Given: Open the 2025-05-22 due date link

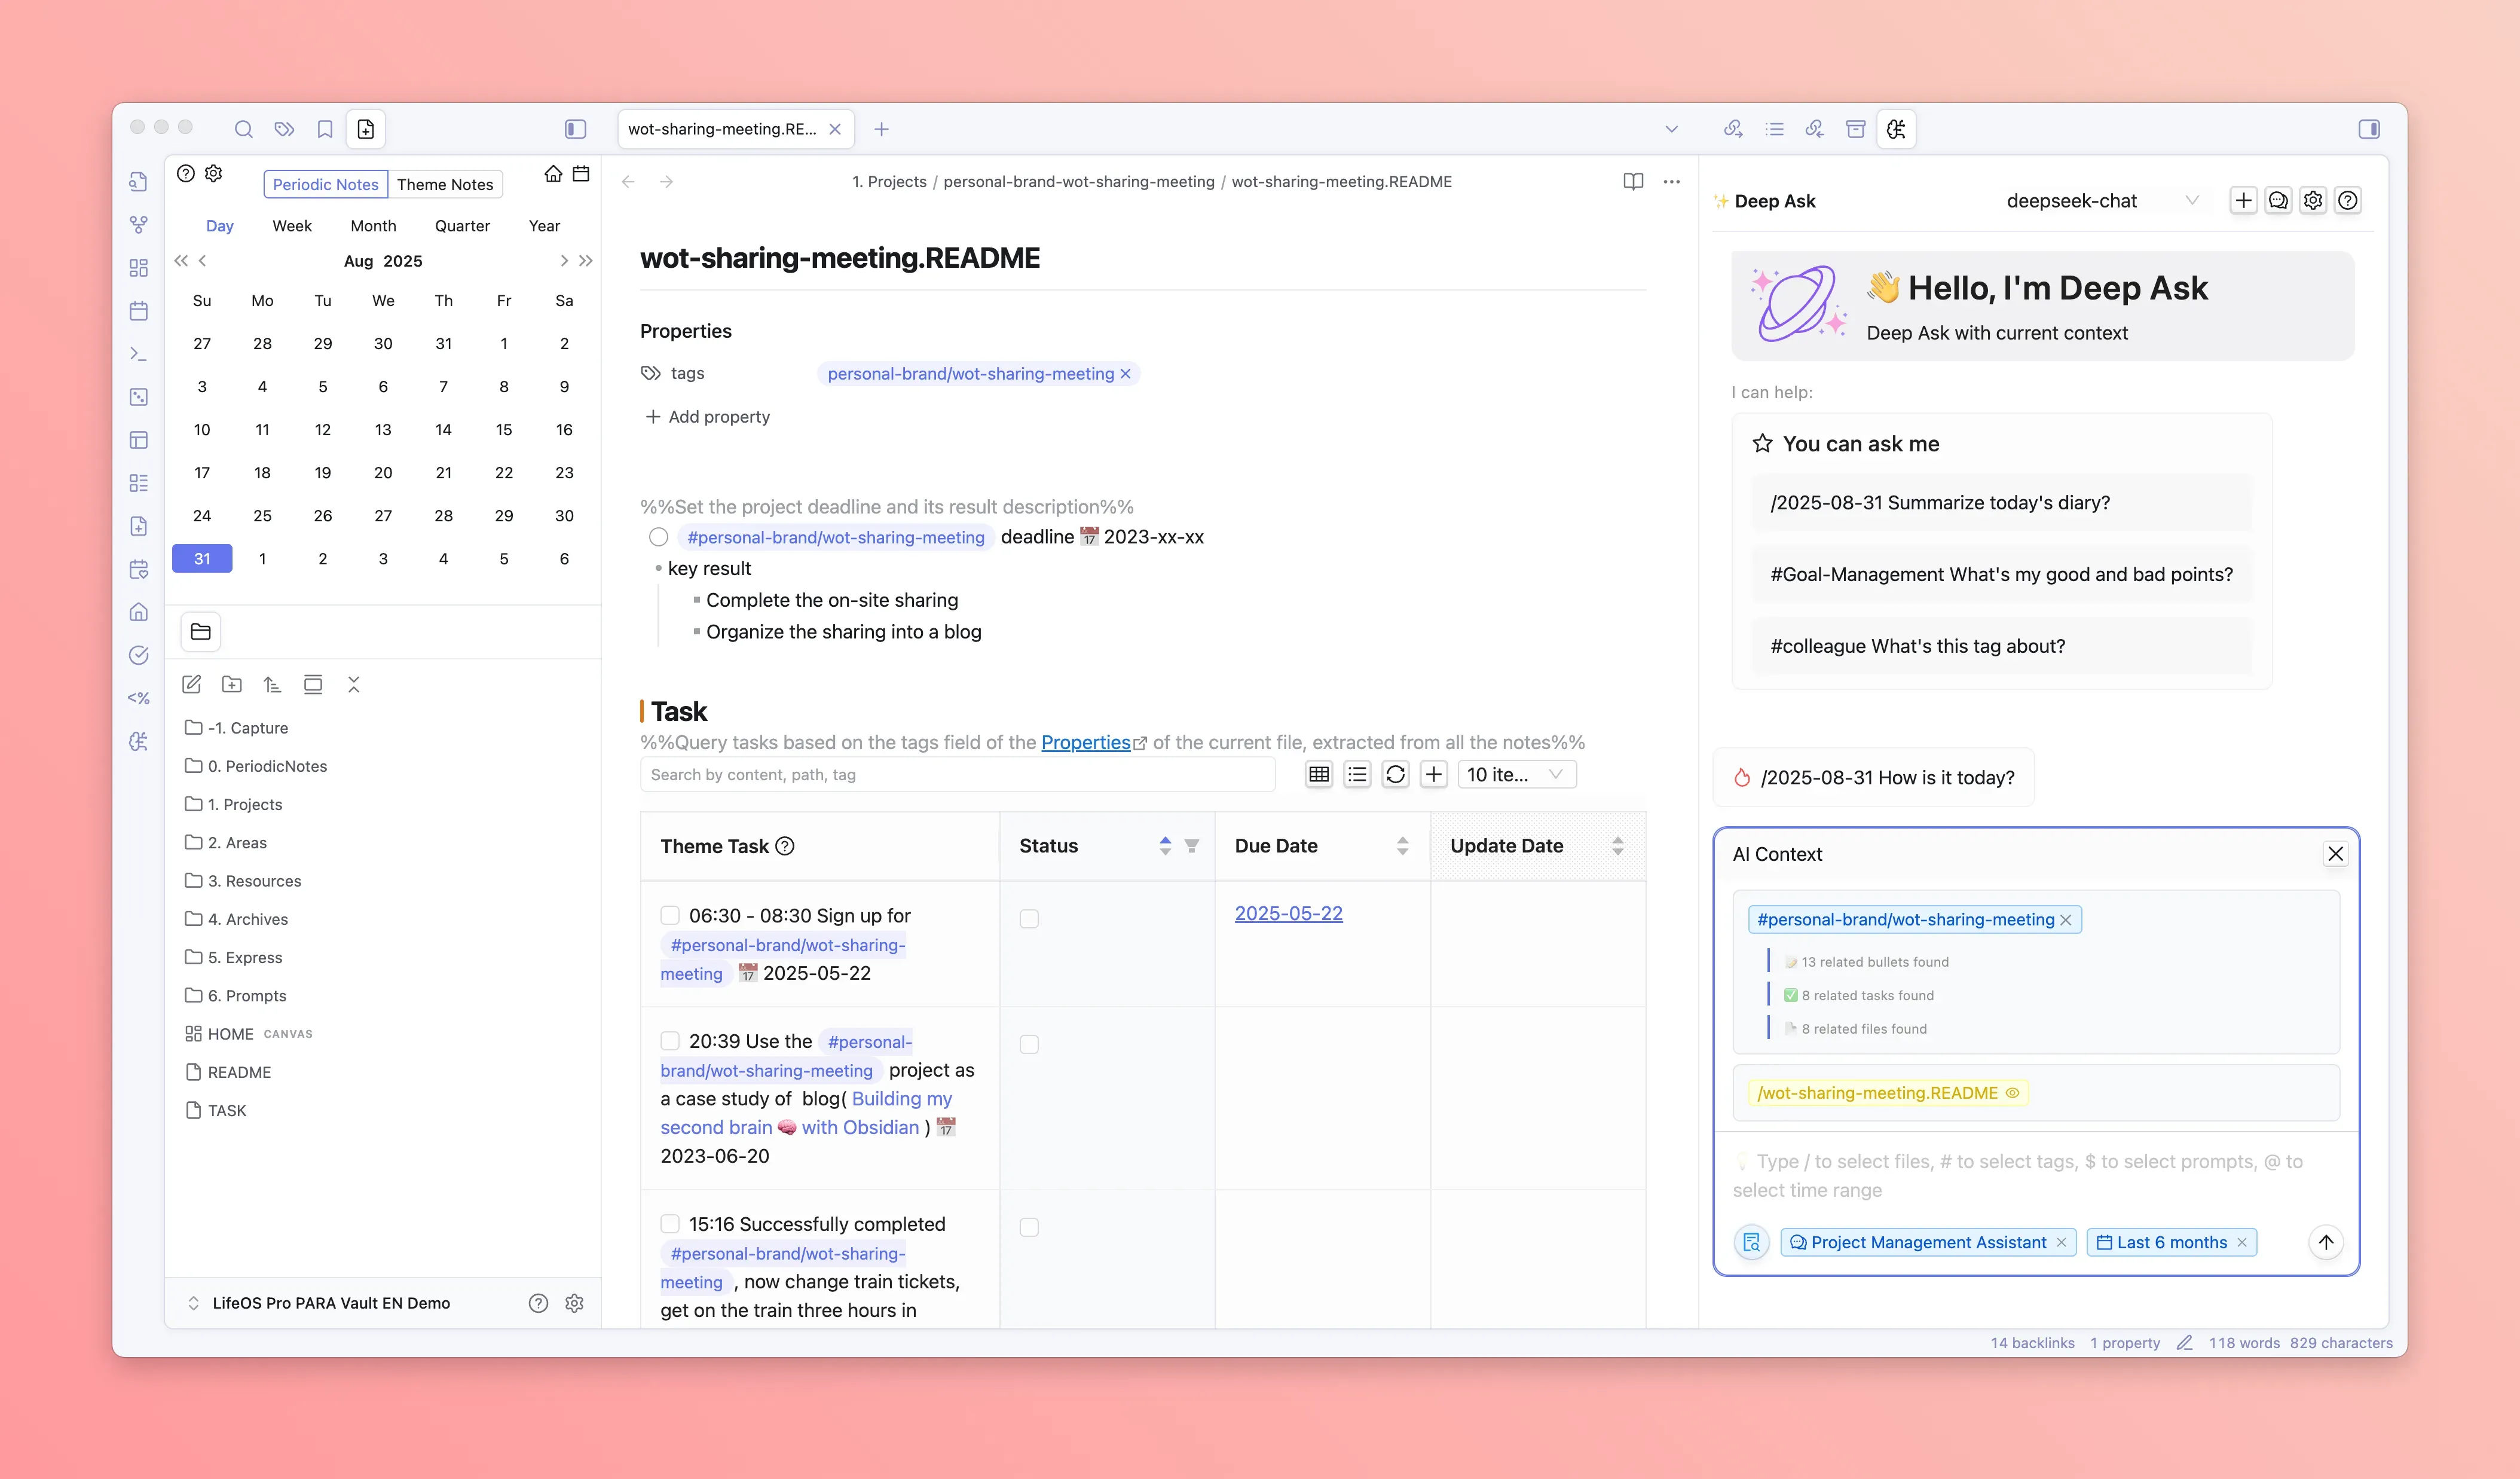Looking at the screenshot, I should (x=1289, y=913).
